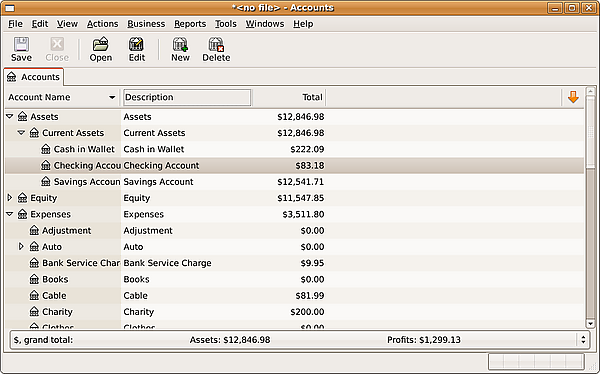Click the bank icon beside Current Assets
Image resolution: width=600 pixels, height=374 pixels.
34,133
